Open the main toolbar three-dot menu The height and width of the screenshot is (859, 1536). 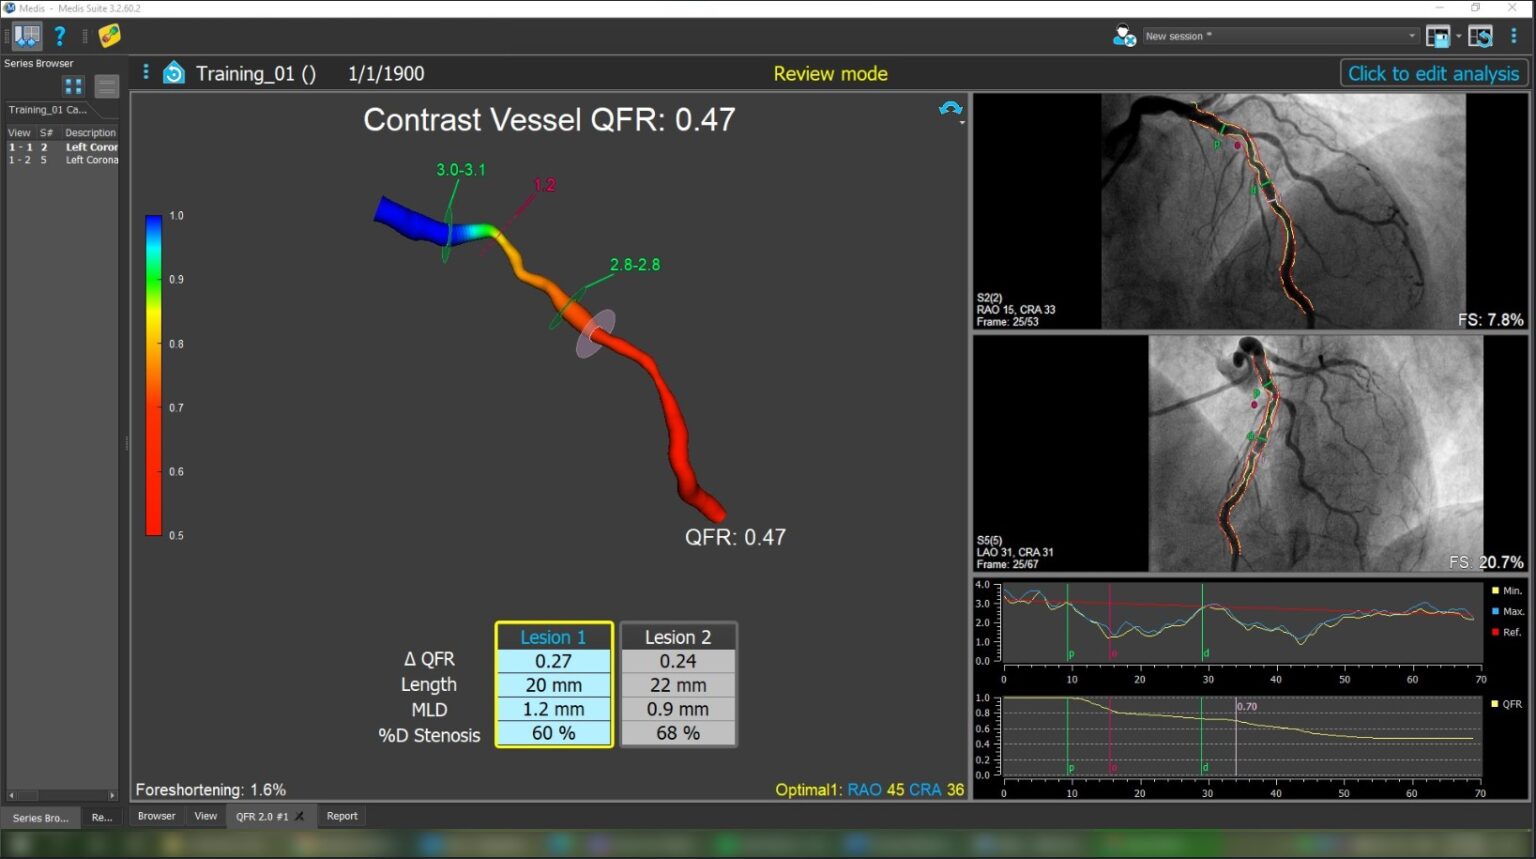(x=1514, y=36)
